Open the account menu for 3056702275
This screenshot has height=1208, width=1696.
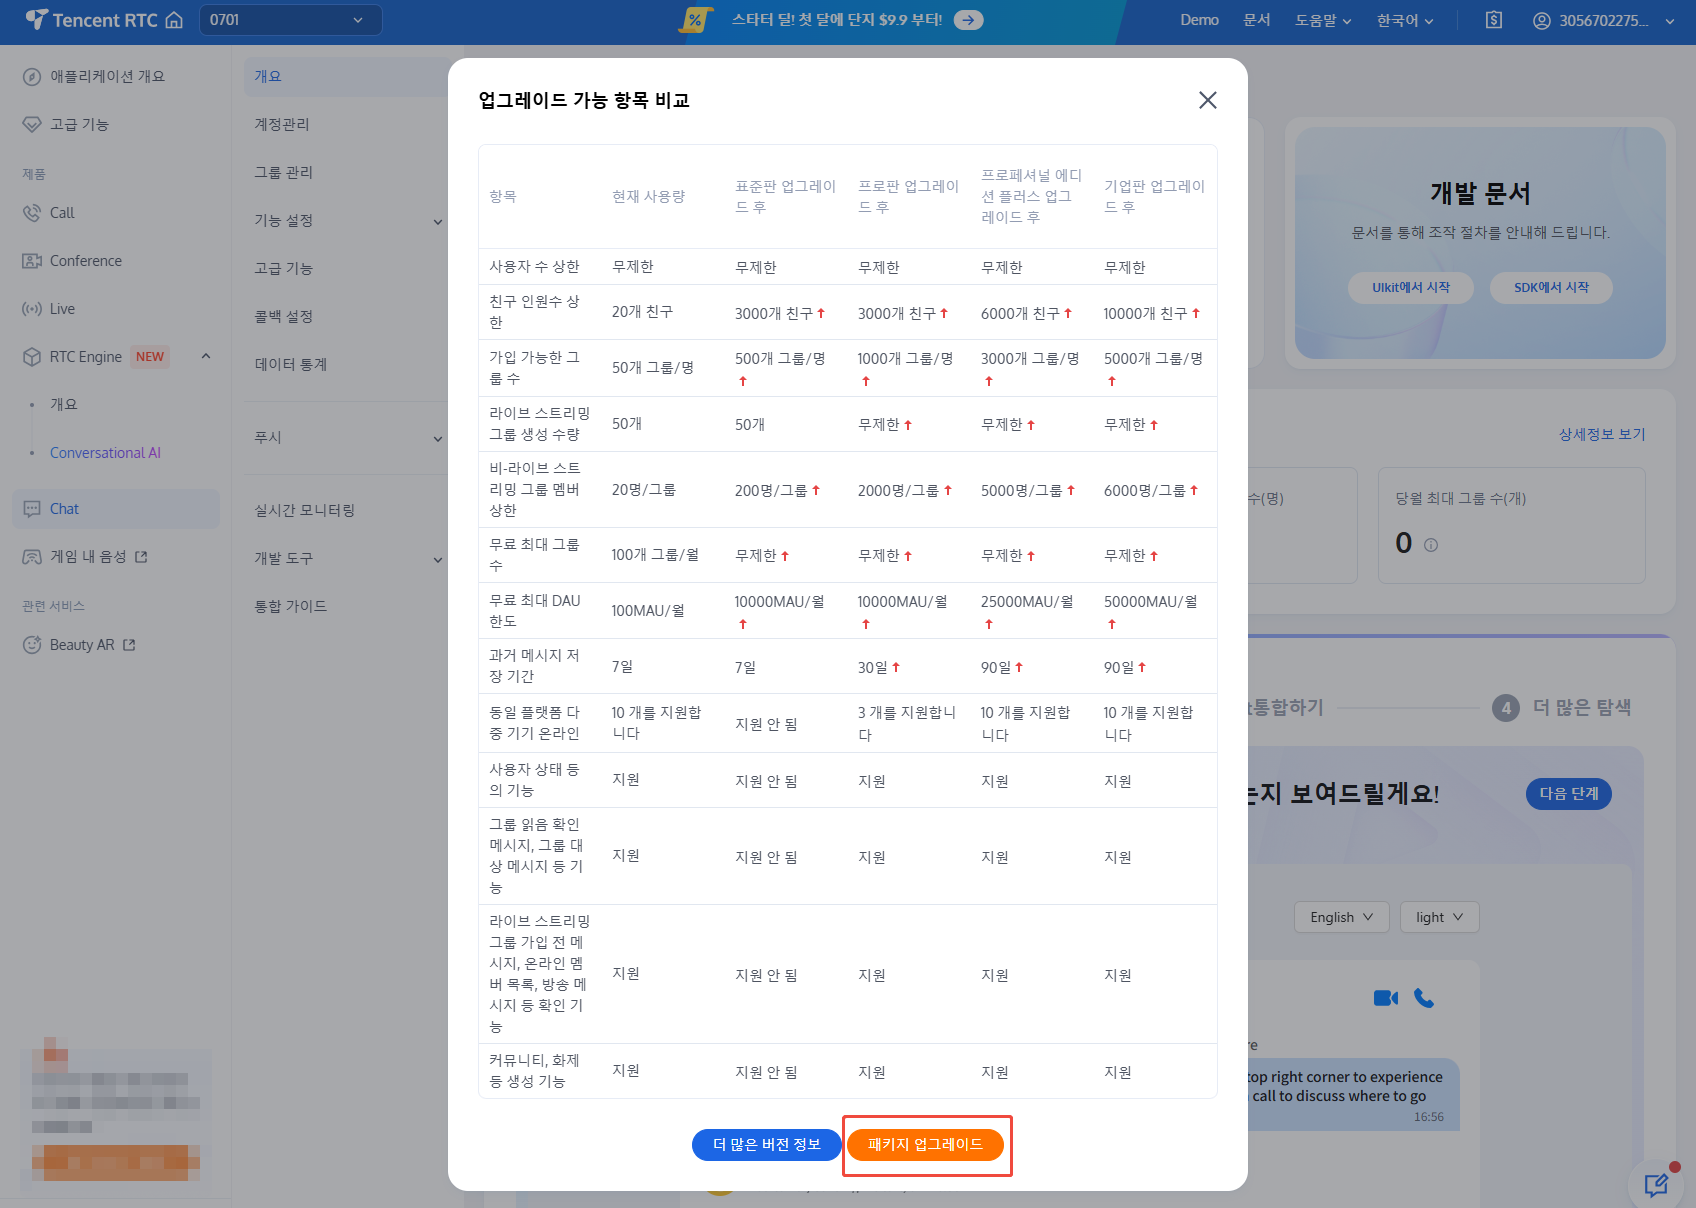[1603, 20]
